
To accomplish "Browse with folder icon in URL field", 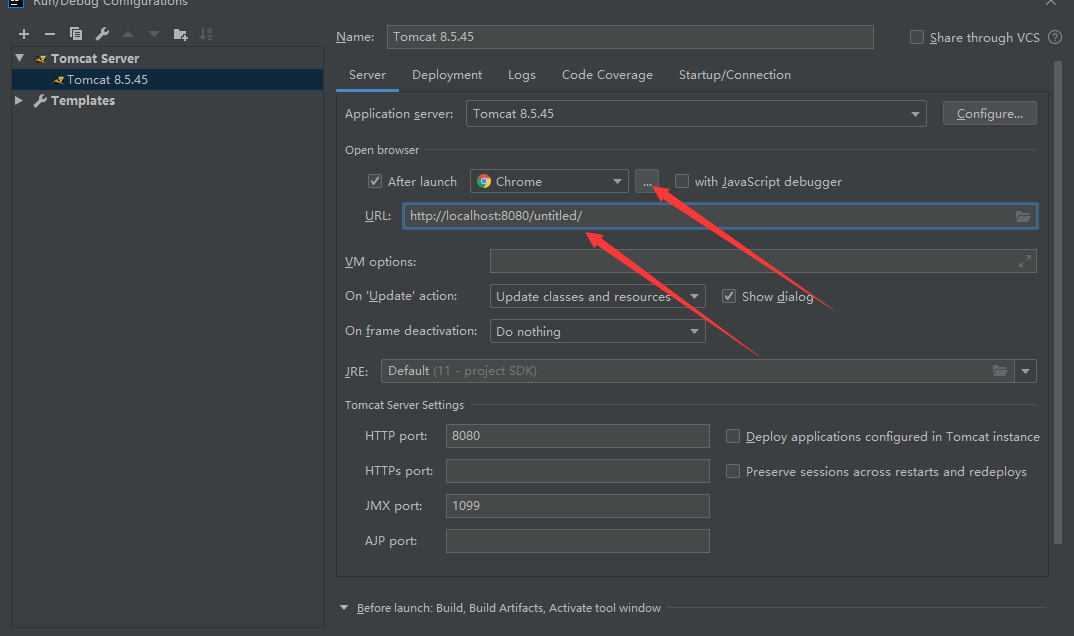I will pos(1023,216).
